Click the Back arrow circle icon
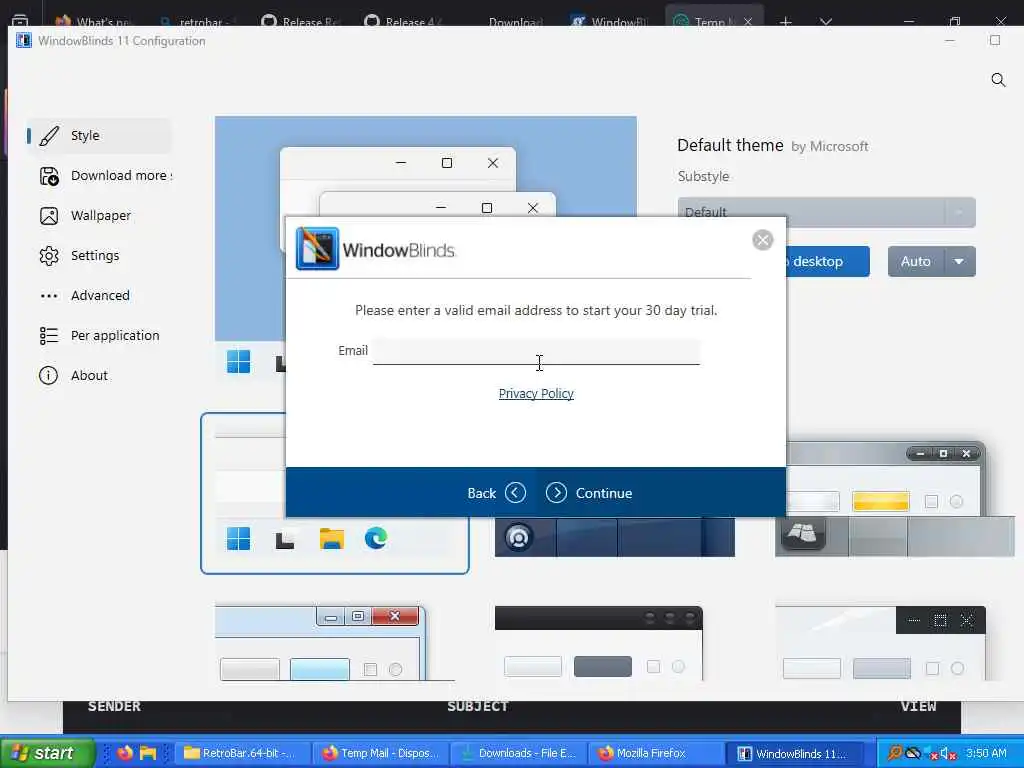Screen dimensions: 1024x768 (515, 492)
